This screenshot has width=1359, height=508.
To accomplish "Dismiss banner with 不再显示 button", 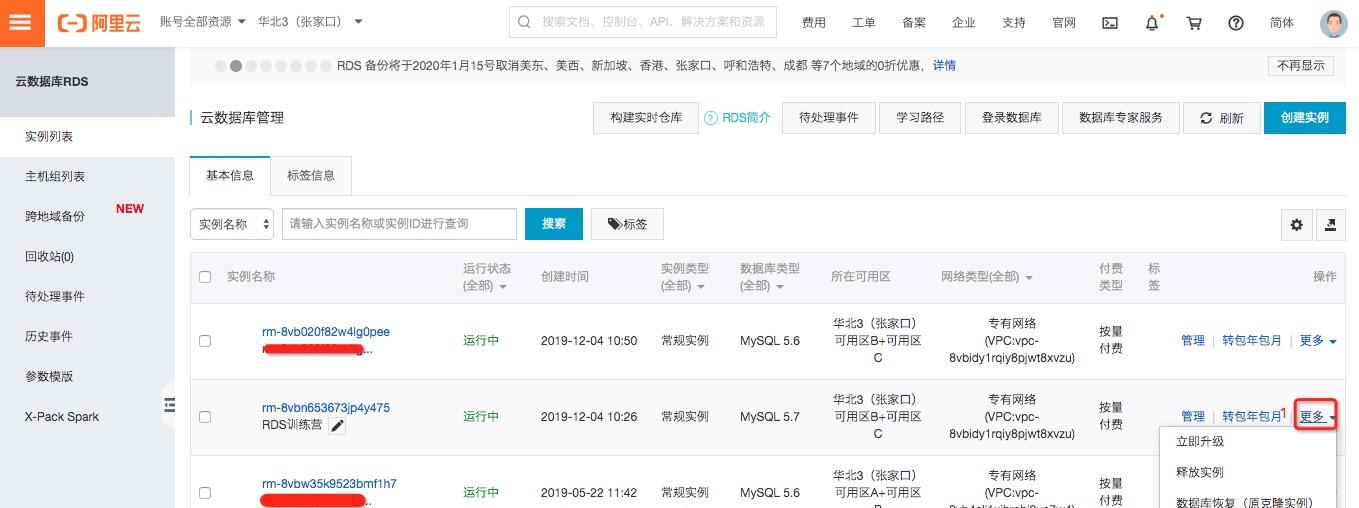I will (x=1301, y=65).
